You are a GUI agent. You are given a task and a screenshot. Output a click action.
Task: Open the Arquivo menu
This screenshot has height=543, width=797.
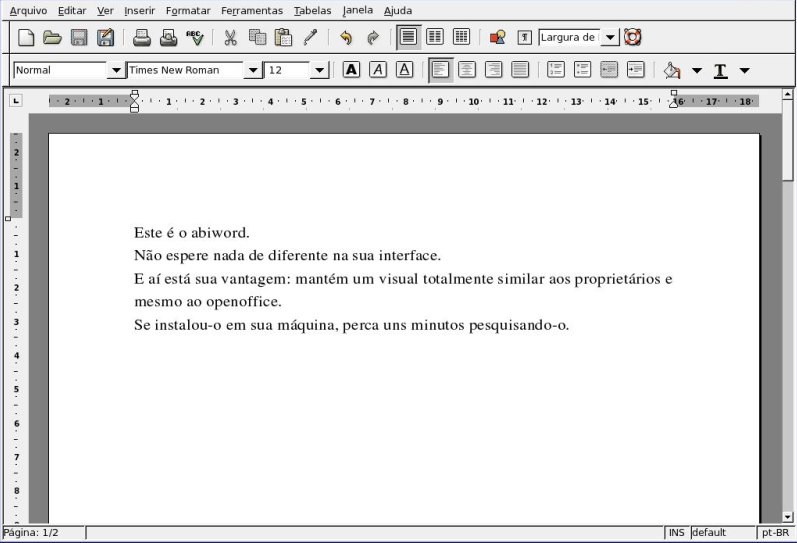[28, 10]
